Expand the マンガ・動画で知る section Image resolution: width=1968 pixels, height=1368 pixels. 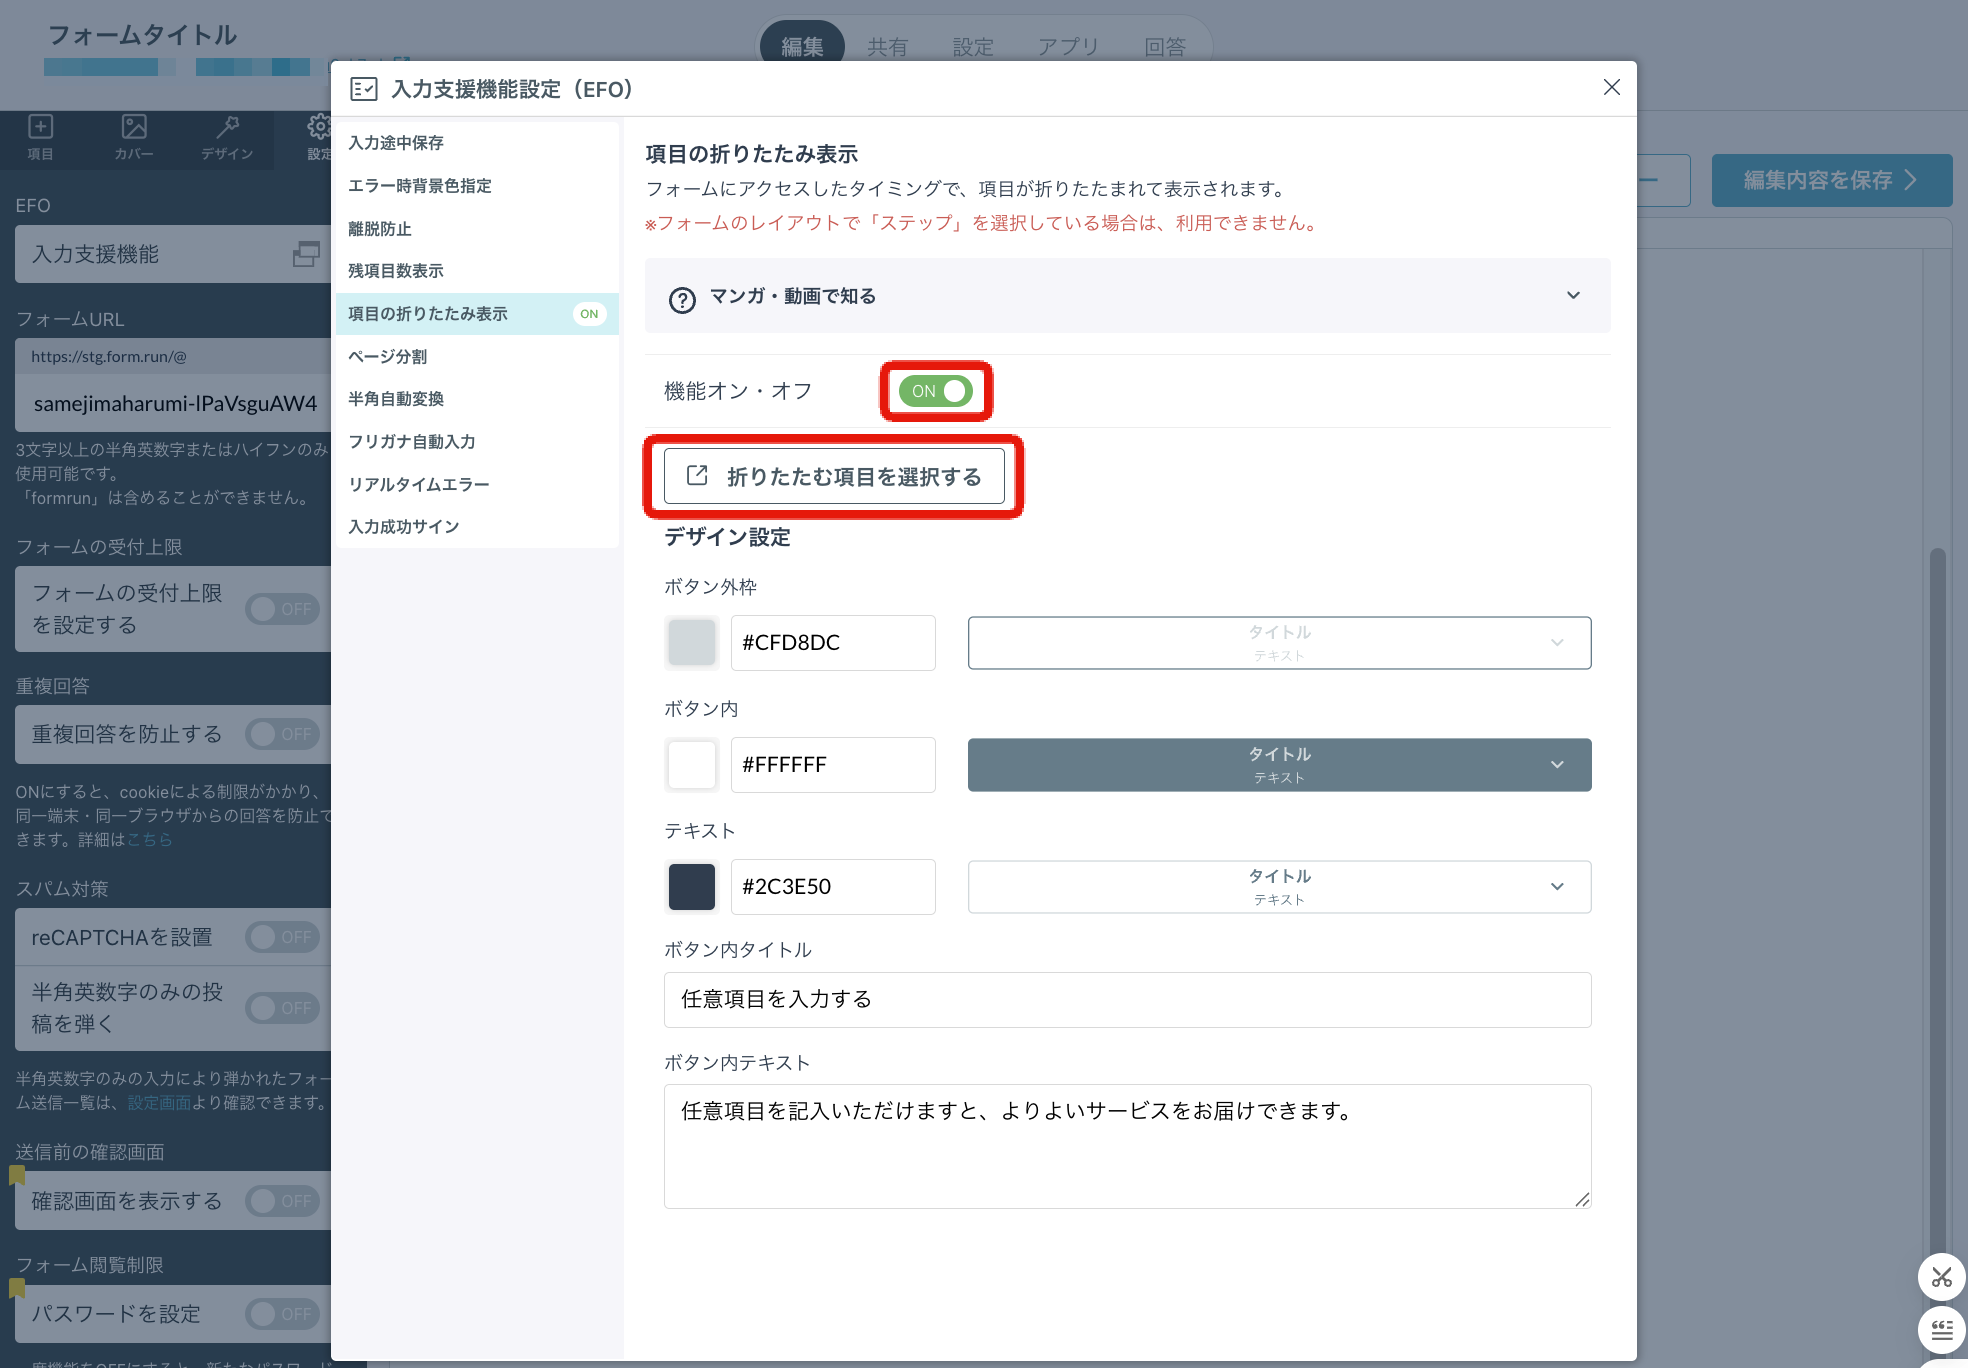click(1127, 296)
